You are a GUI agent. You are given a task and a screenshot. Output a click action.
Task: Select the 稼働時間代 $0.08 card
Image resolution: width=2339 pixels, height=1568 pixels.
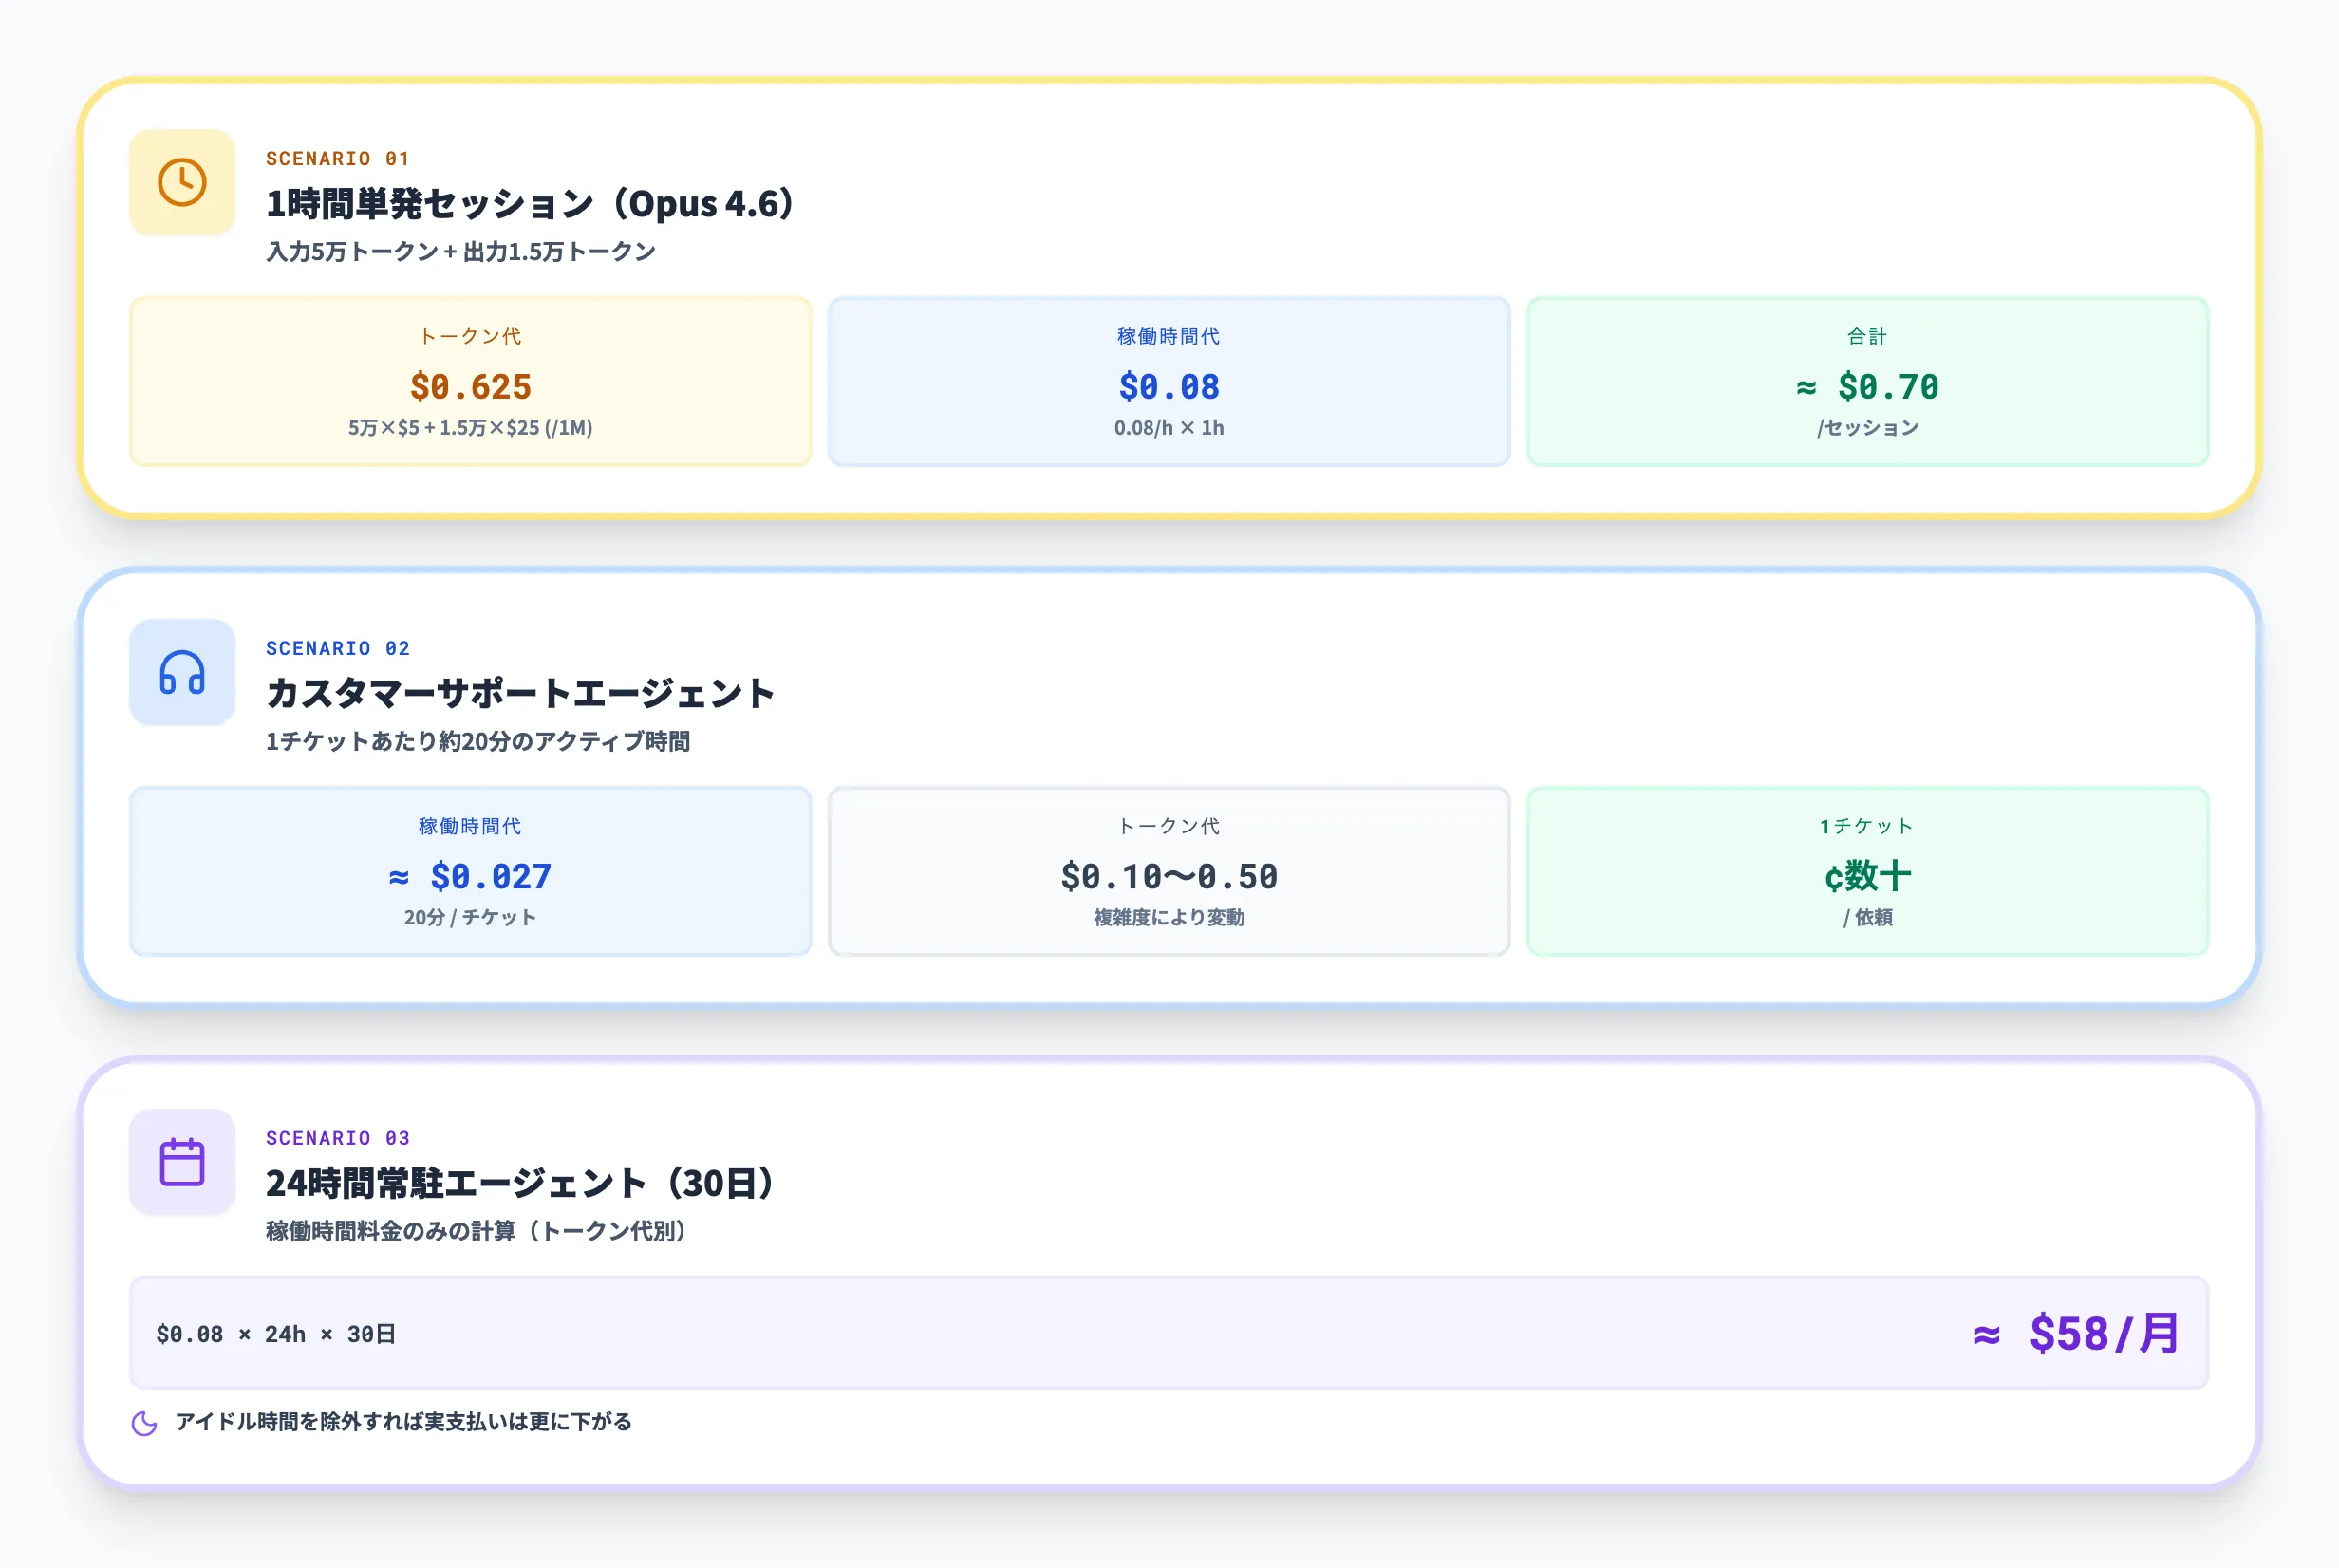[1167, 381]
